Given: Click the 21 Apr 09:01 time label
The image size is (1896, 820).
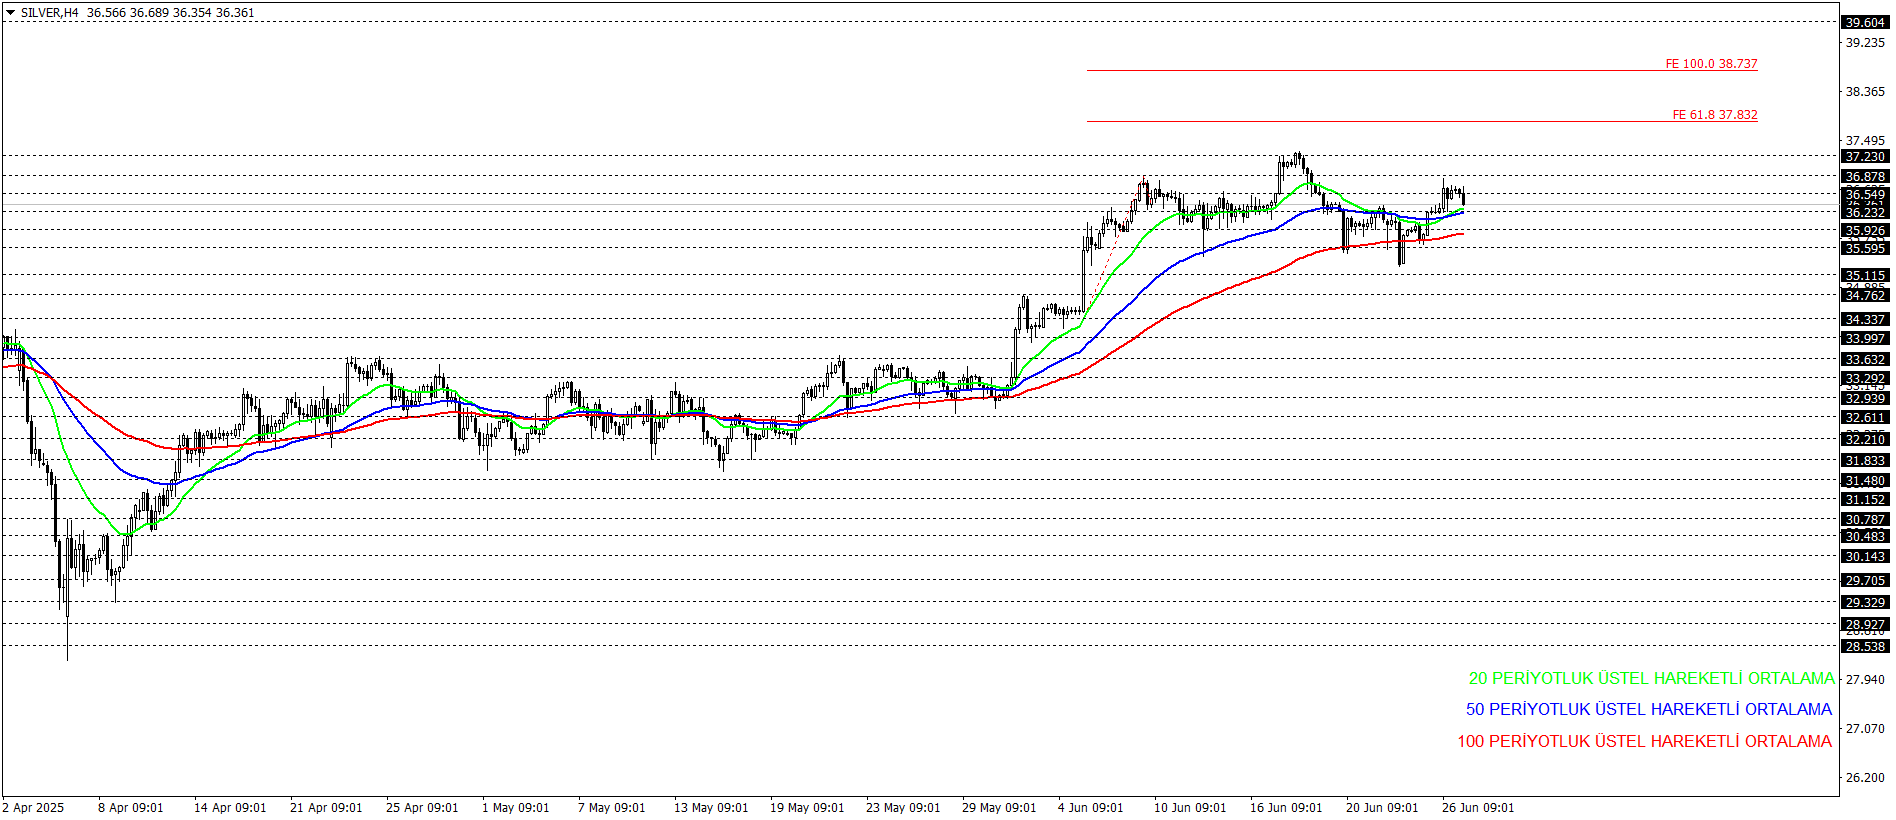Looking at the screenshot, I should [x=326, y=808].
